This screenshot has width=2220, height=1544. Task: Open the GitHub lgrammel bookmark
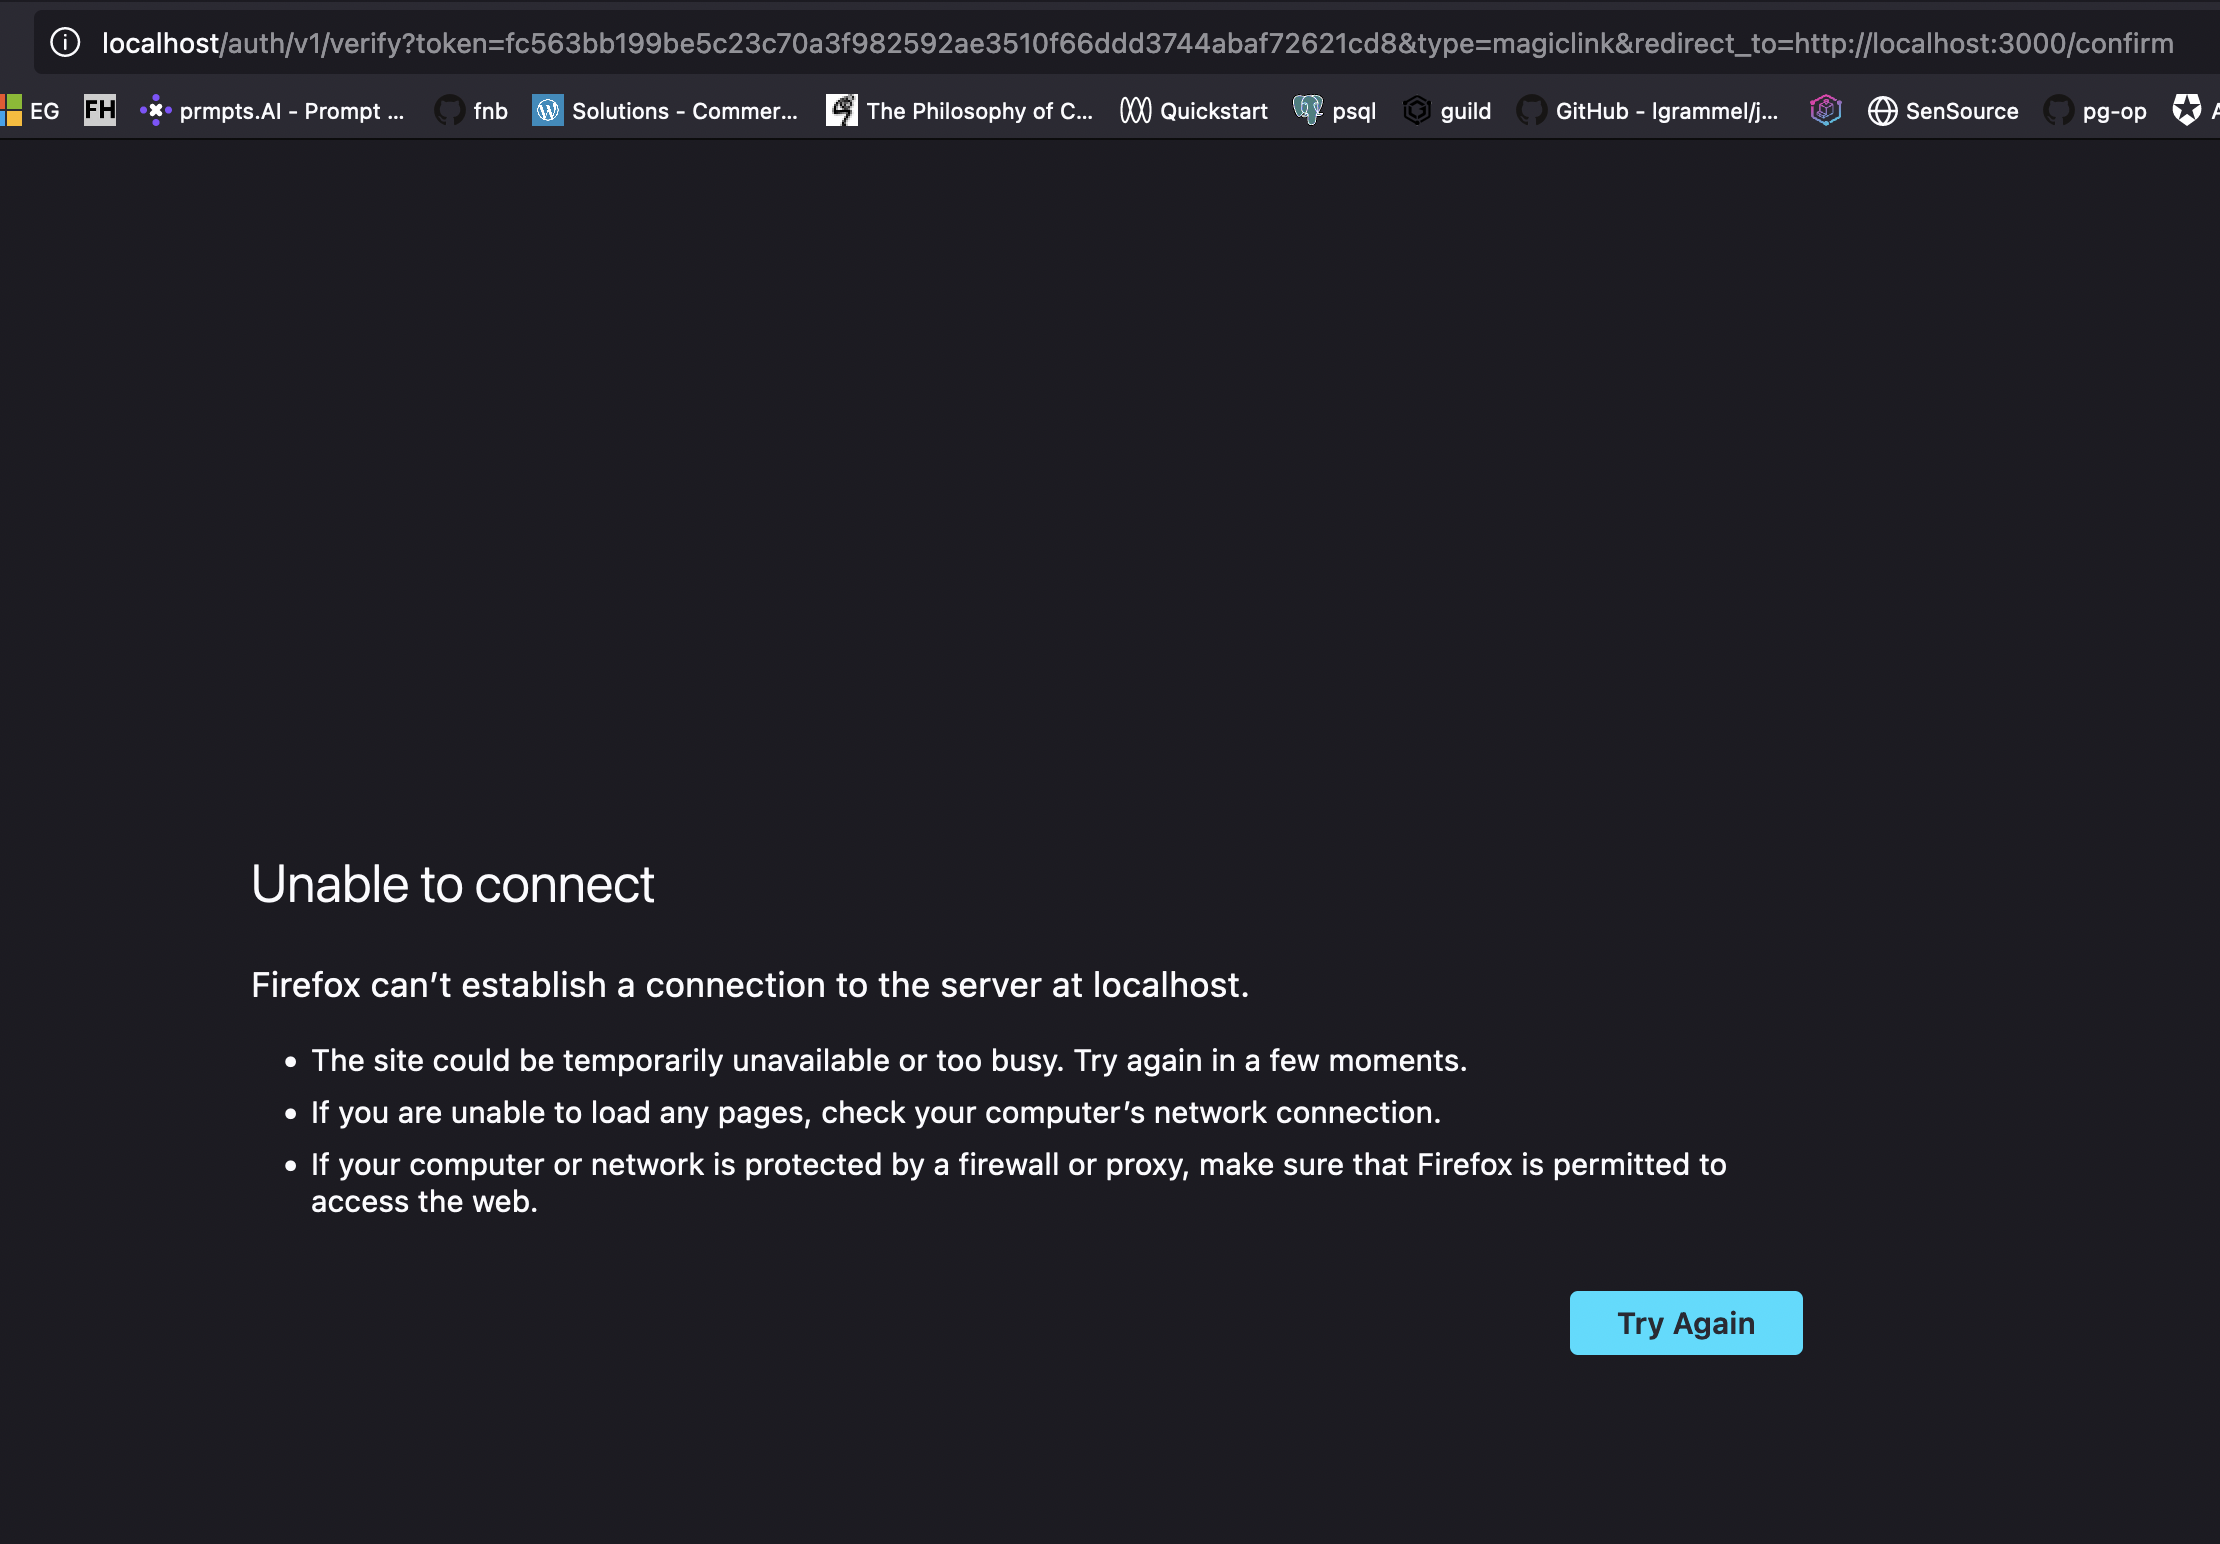coord(1648,110)
